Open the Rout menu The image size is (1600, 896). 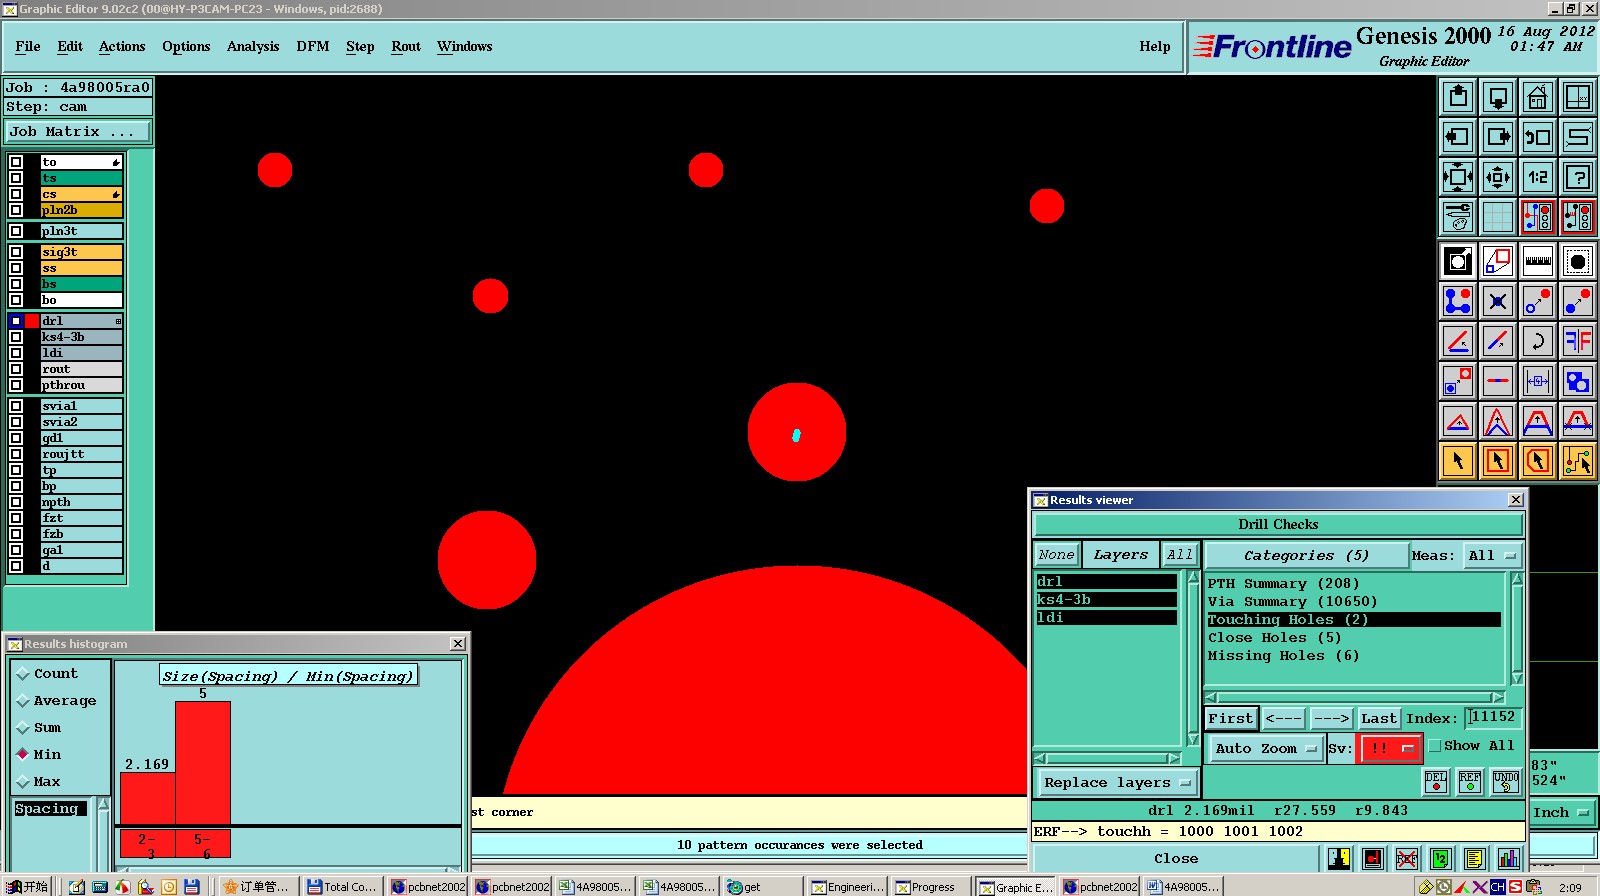[406, 47]
